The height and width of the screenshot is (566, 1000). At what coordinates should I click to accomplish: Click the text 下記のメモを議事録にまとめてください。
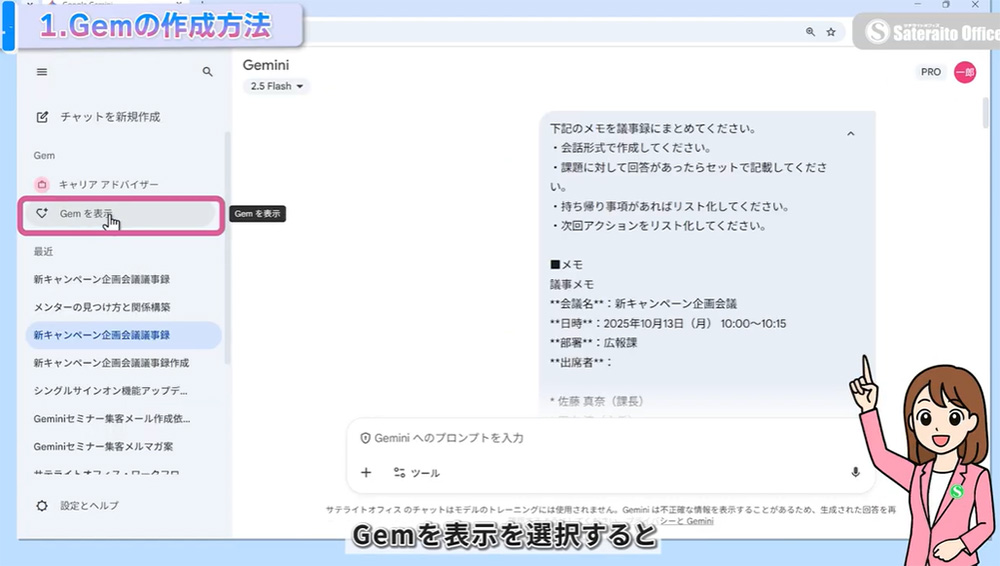pyautogui.click(x=653, y=128)
